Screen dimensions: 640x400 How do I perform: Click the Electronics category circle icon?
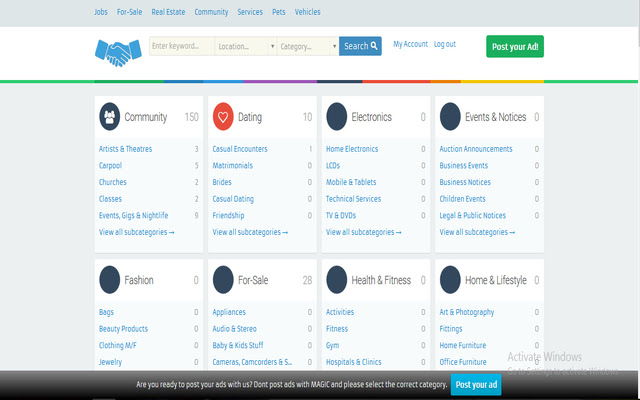[x=336, y=117]
